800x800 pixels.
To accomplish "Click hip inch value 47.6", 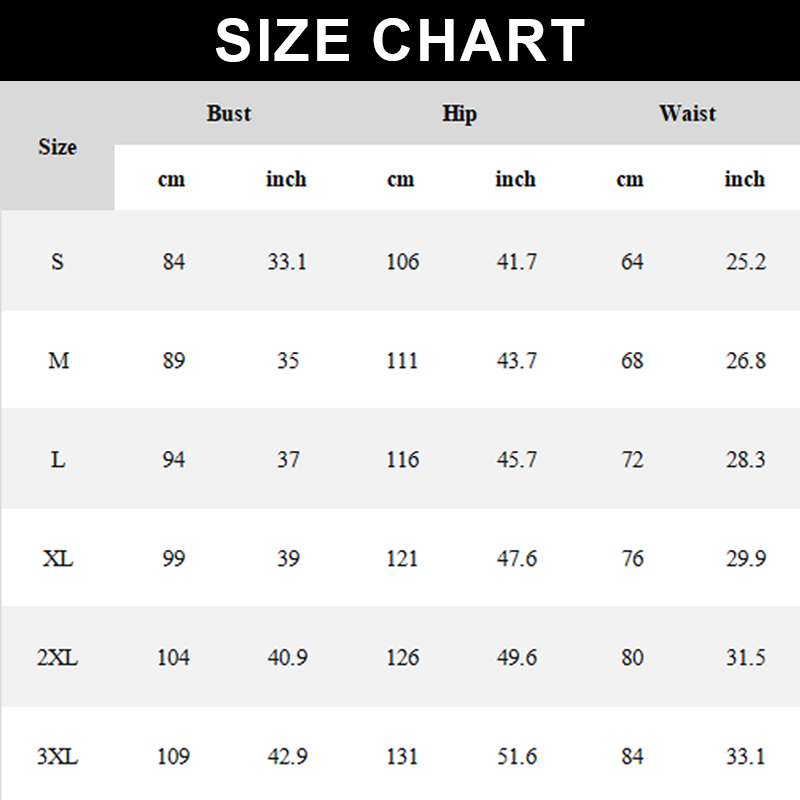I will click(x=517, y=558).
